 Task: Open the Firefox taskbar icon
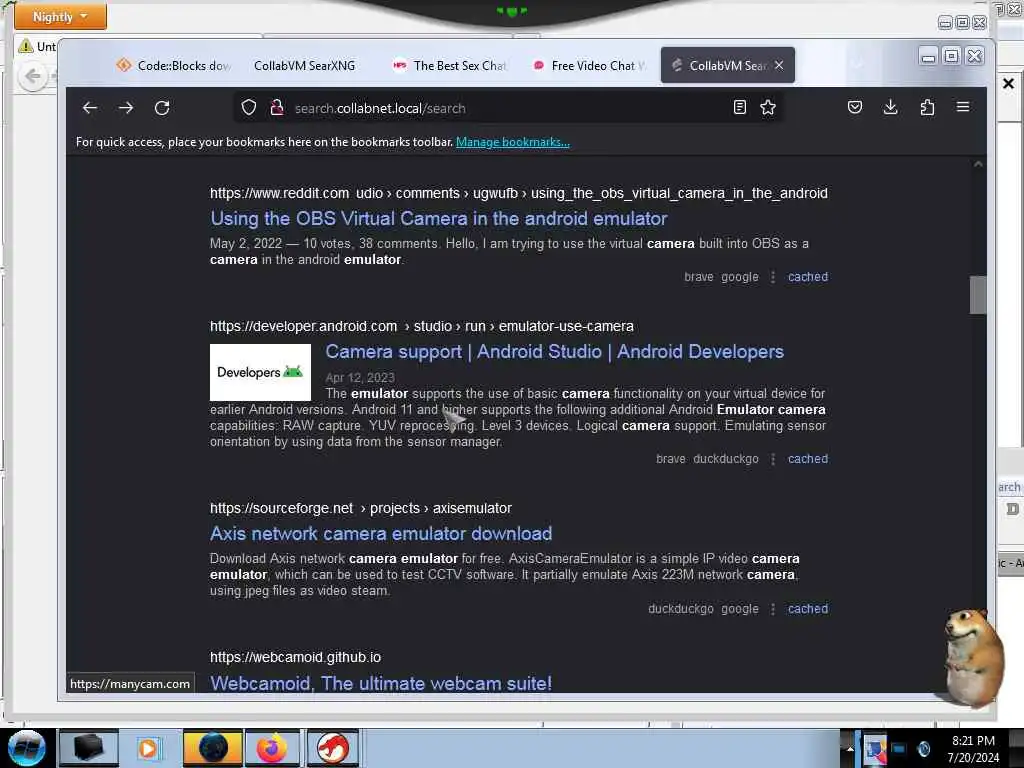(272, 748)
